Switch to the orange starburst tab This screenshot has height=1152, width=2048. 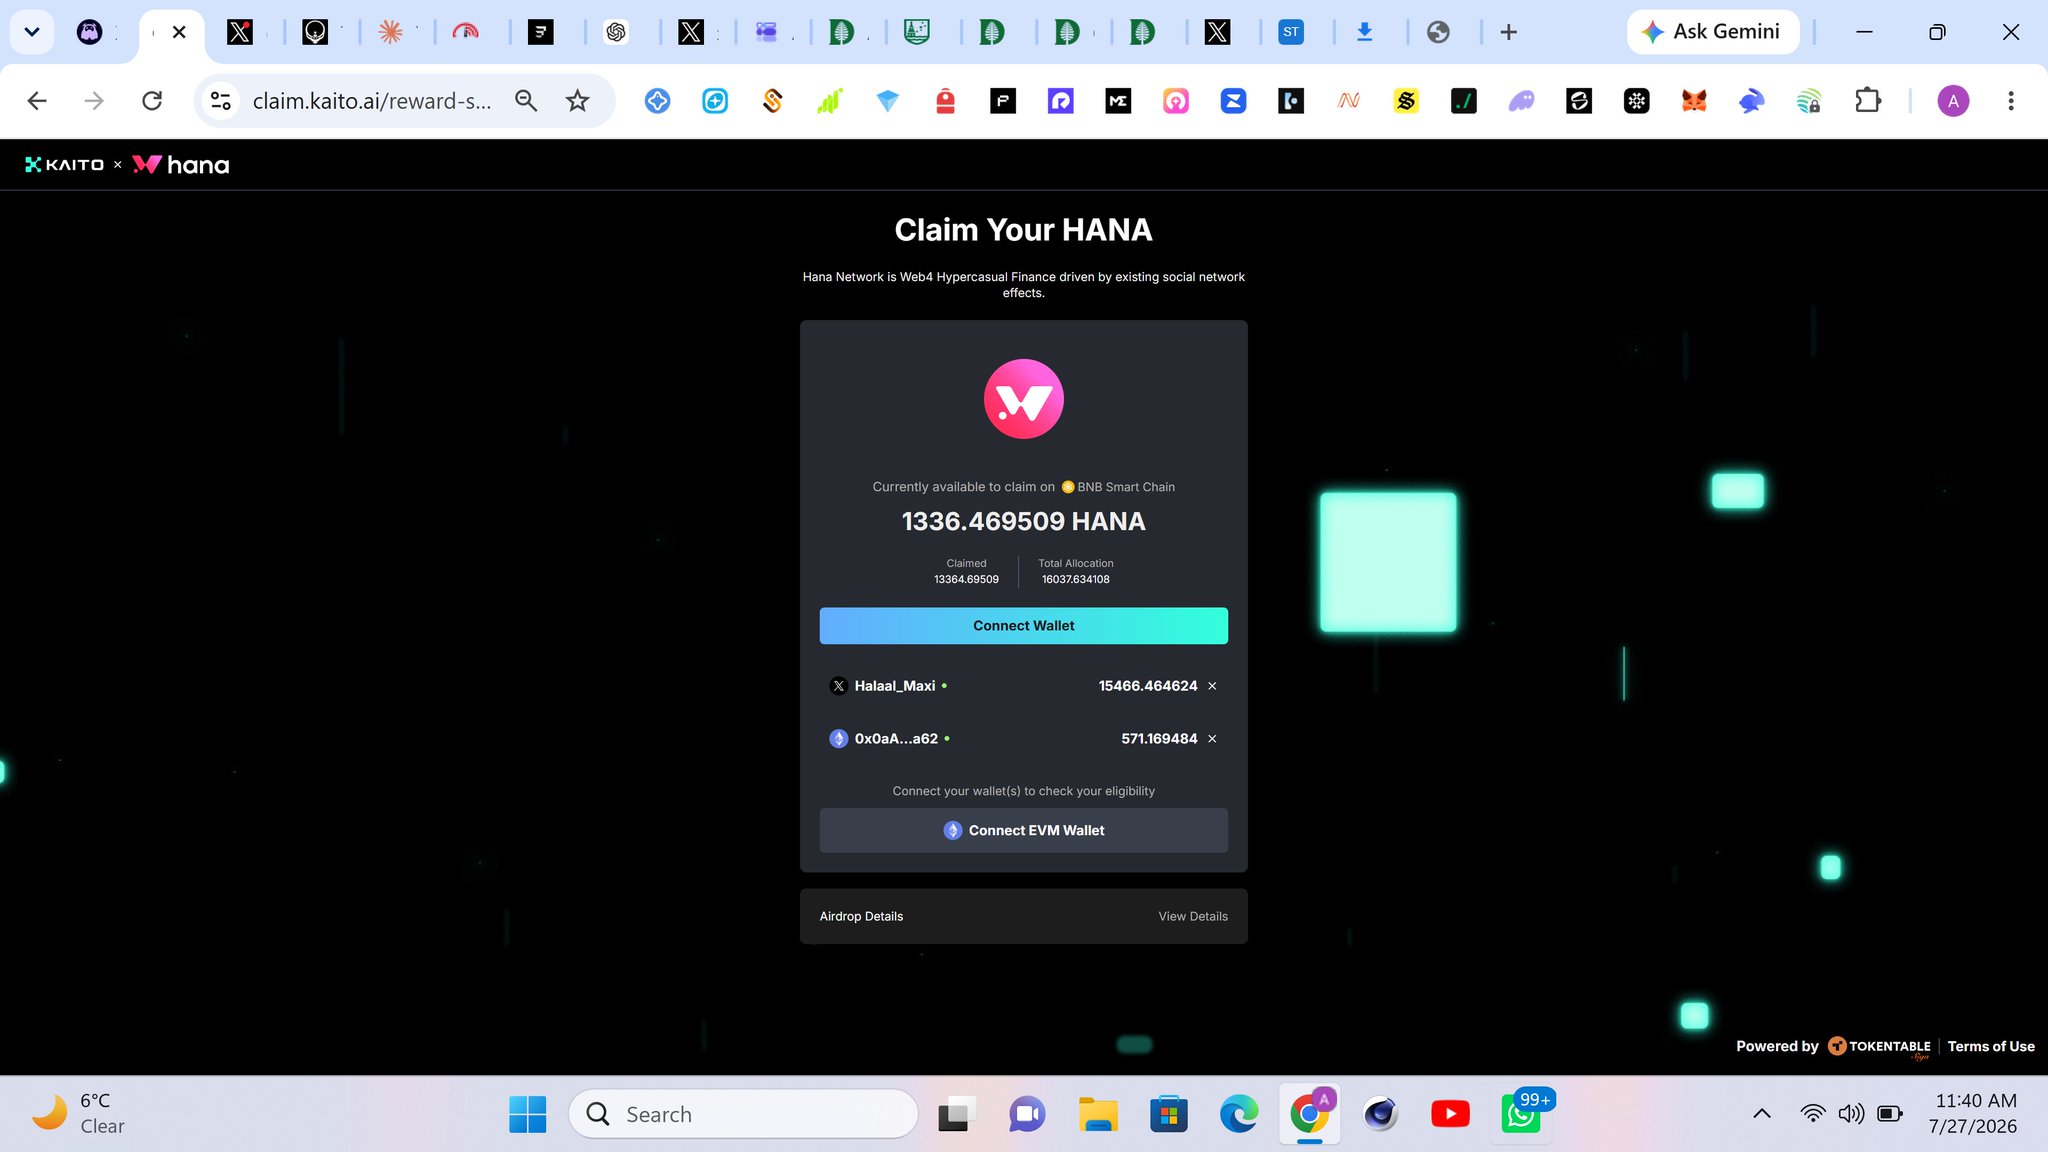click(390, 32)
